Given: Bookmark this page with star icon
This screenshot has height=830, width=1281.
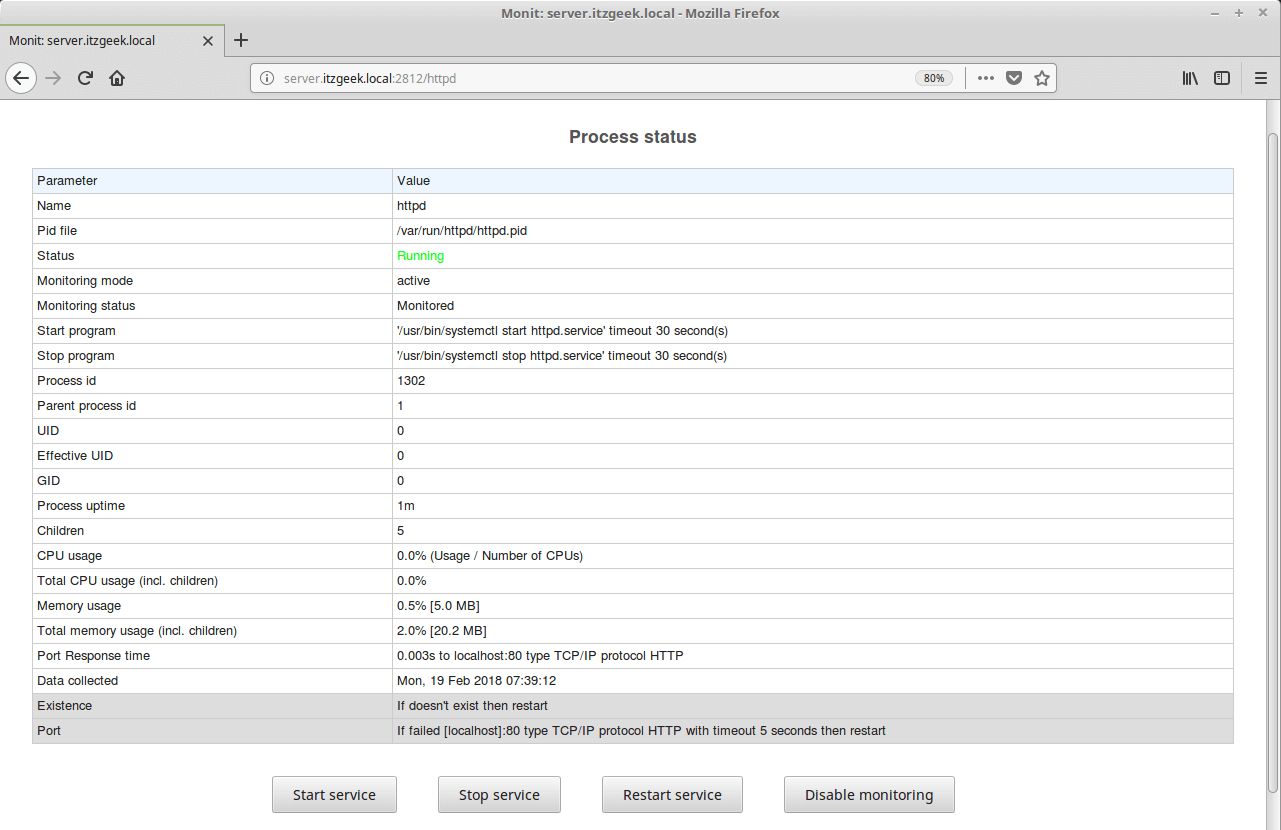Looking at the screenshot, I should coord(1042,78).
